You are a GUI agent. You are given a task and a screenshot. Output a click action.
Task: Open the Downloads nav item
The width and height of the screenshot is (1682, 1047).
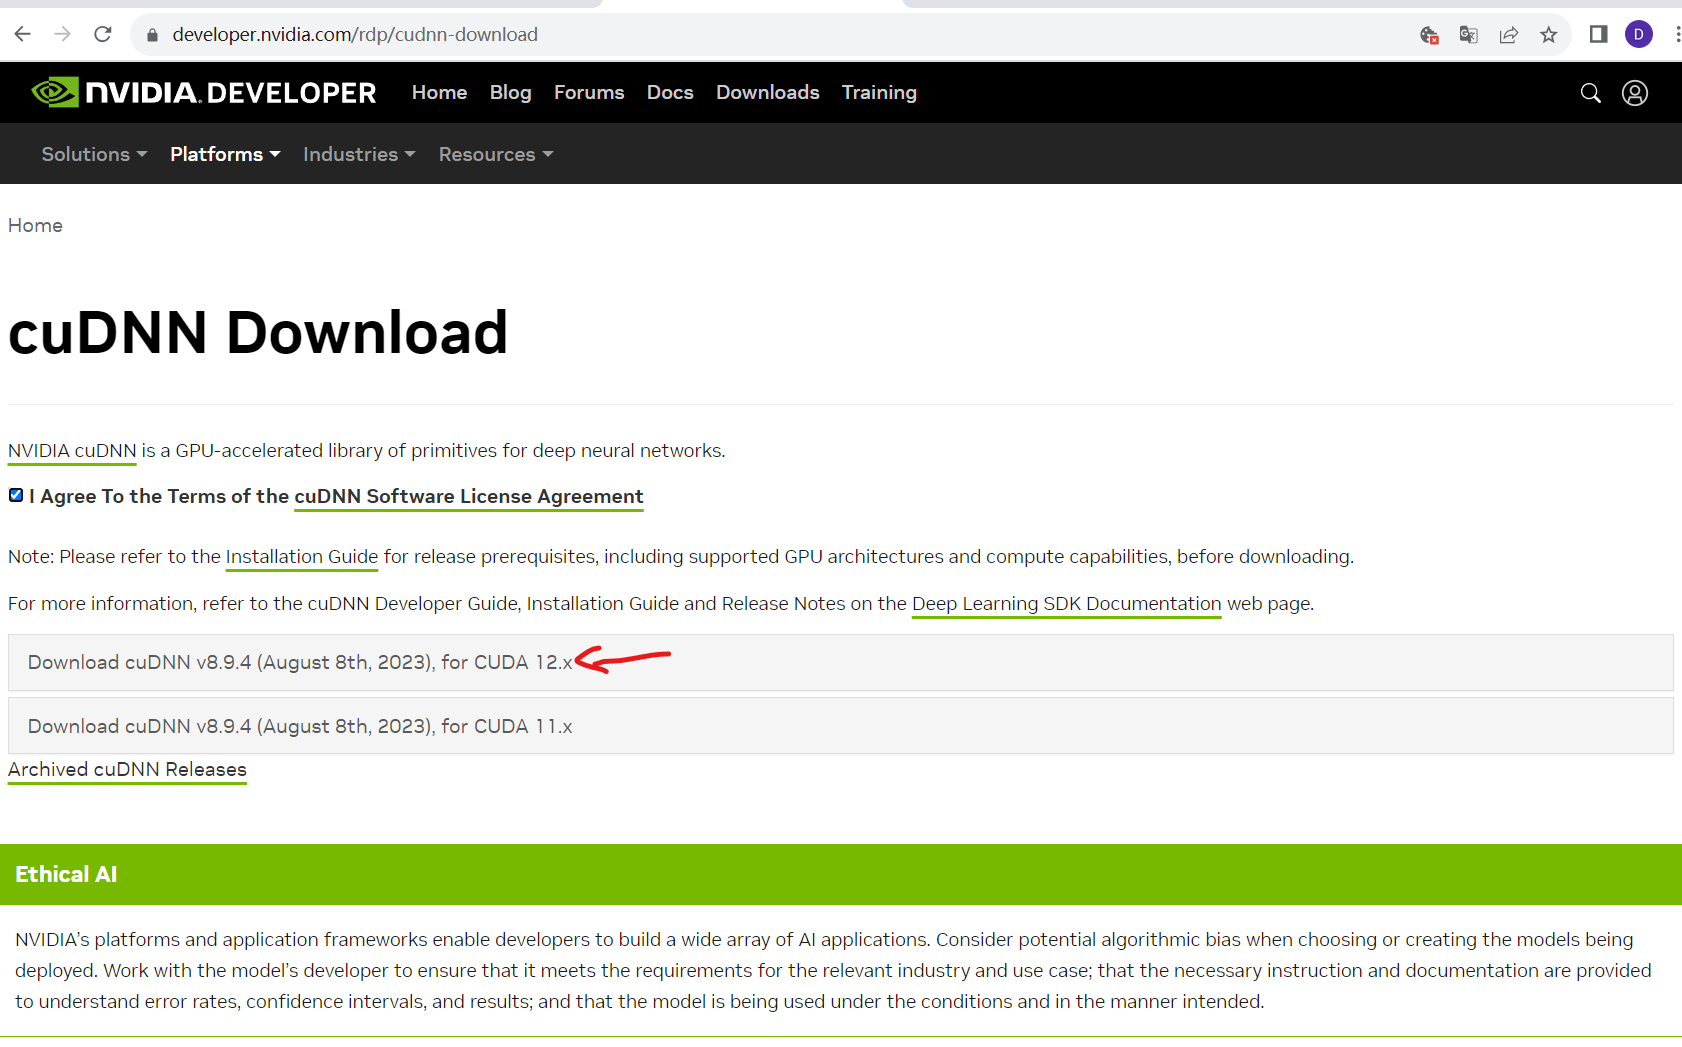[x=768, y=92]
